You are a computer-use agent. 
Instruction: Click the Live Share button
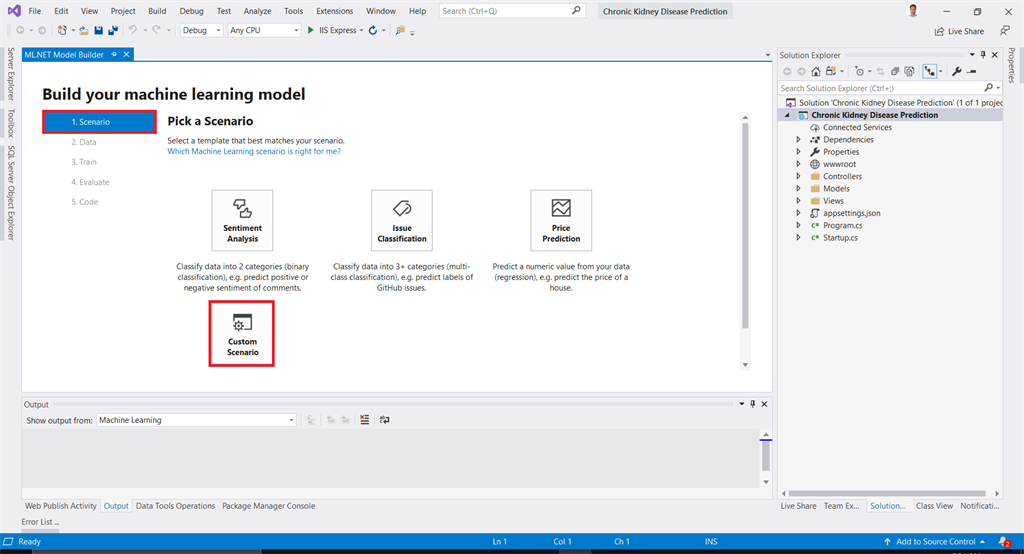point(958,31)
